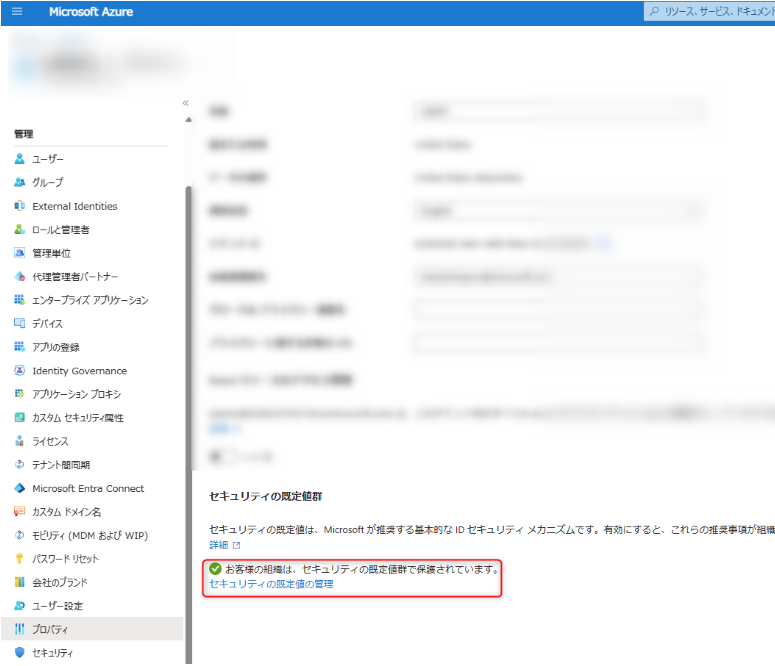Screen dimensions: 775x666
Task: Collapse the sidebar with the double chevron
Action: coord(185,103)
